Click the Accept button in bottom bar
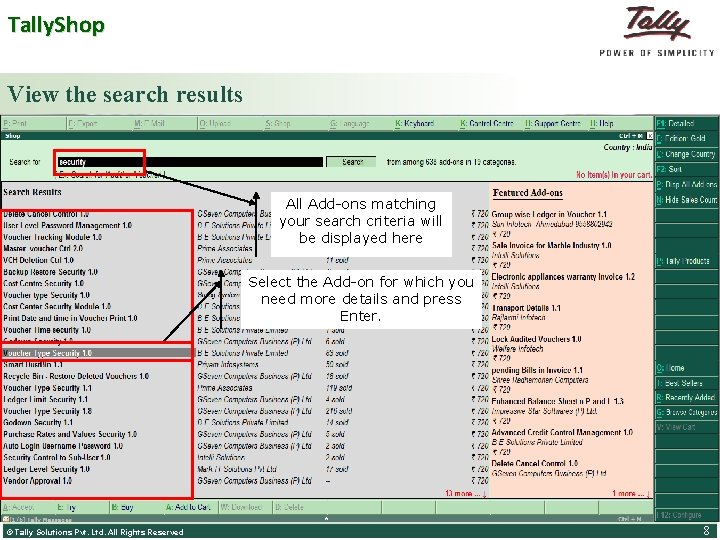Viewport: 720px width, 540px height. click(18, 507)
